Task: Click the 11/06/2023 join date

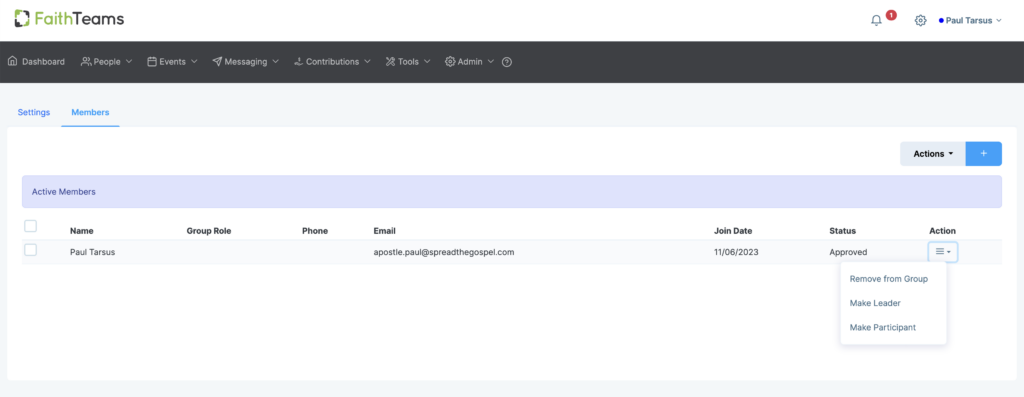Action: pos(737,251)
